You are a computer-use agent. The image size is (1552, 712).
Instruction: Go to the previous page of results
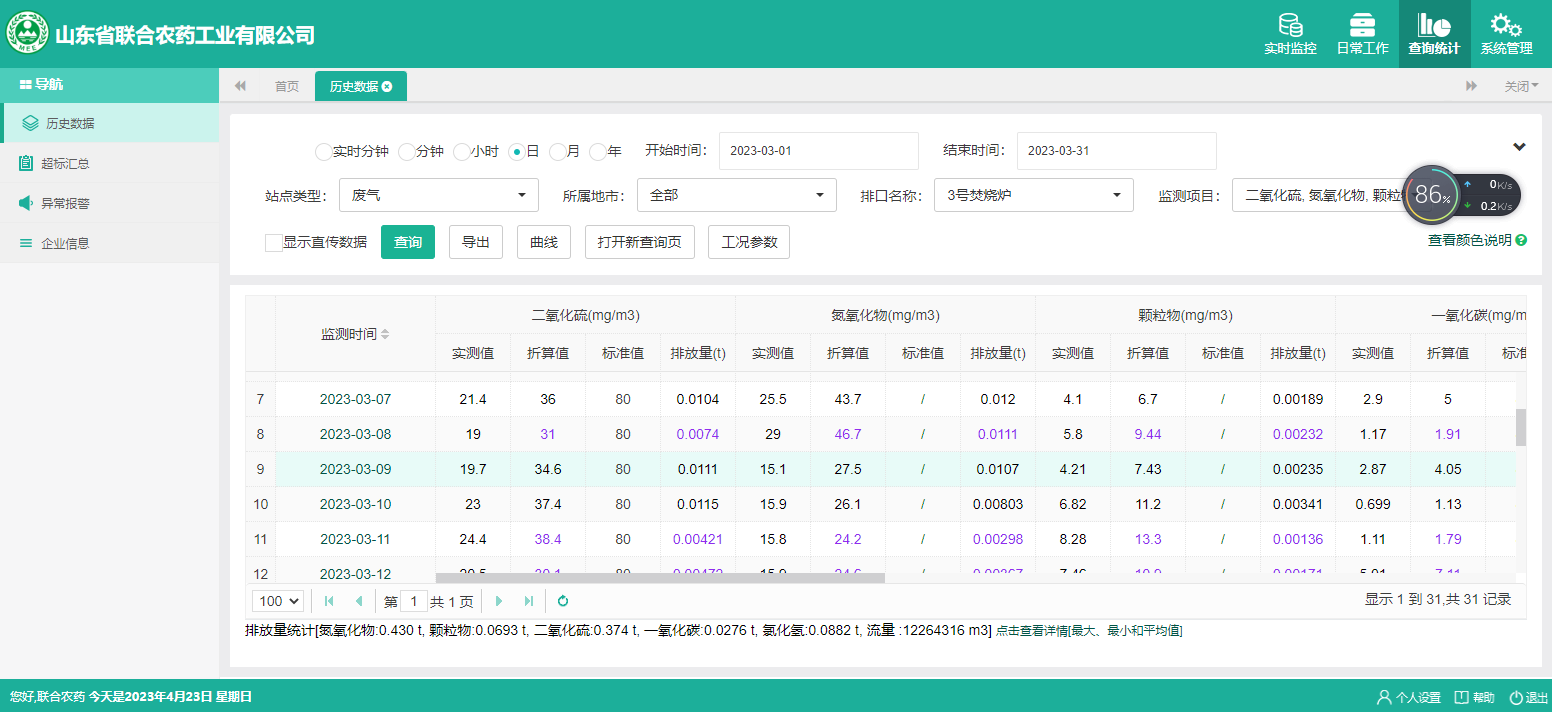359,601
